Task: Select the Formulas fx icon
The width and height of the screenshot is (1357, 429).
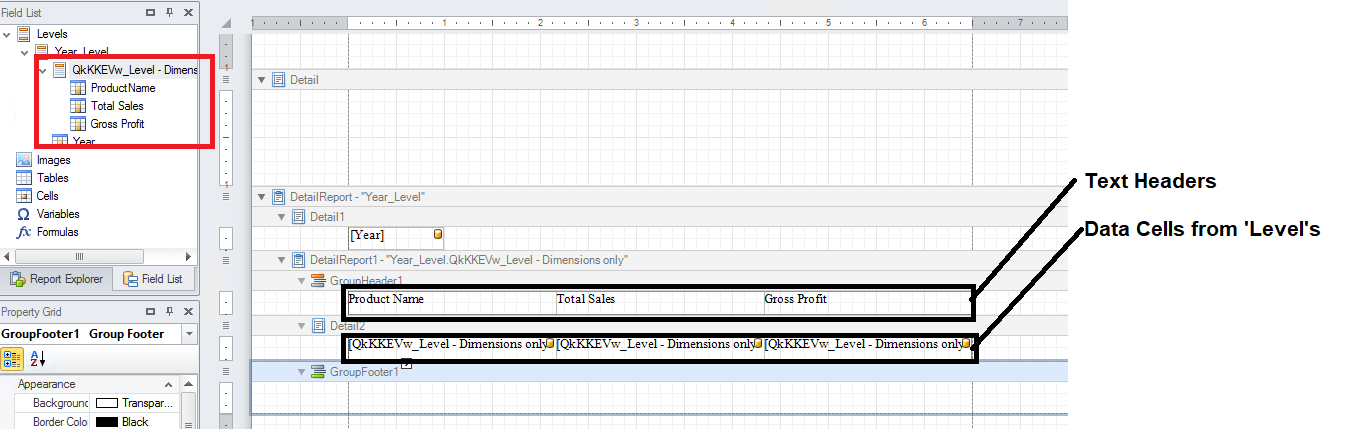Action: [24, 232]
